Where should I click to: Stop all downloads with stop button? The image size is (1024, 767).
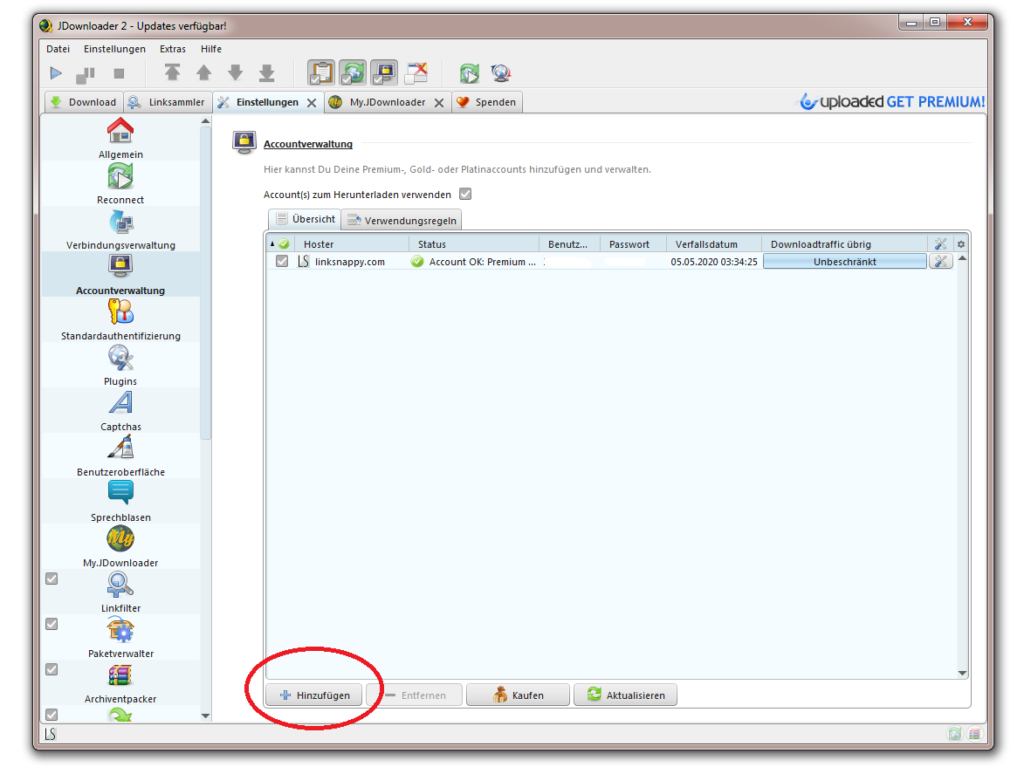pyautogui.click(x=118, y=74)
